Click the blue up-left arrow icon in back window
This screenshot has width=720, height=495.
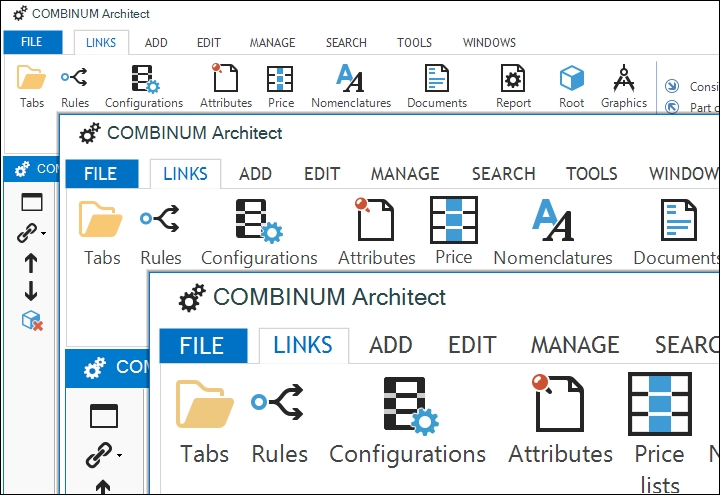click(x=672, y=107)
